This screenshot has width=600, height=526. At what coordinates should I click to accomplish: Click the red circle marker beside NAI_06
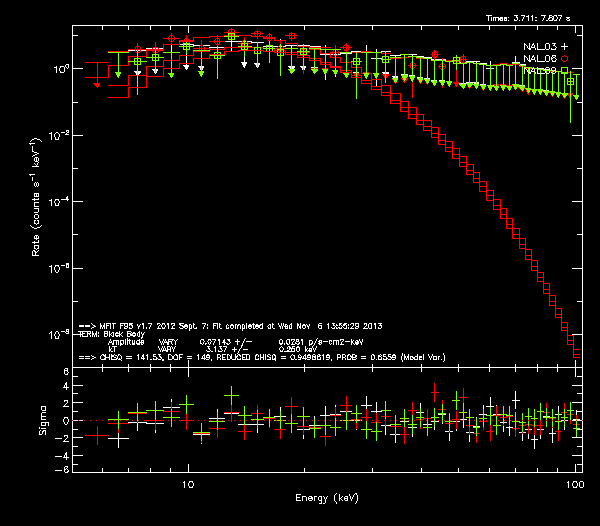[564, 59]
